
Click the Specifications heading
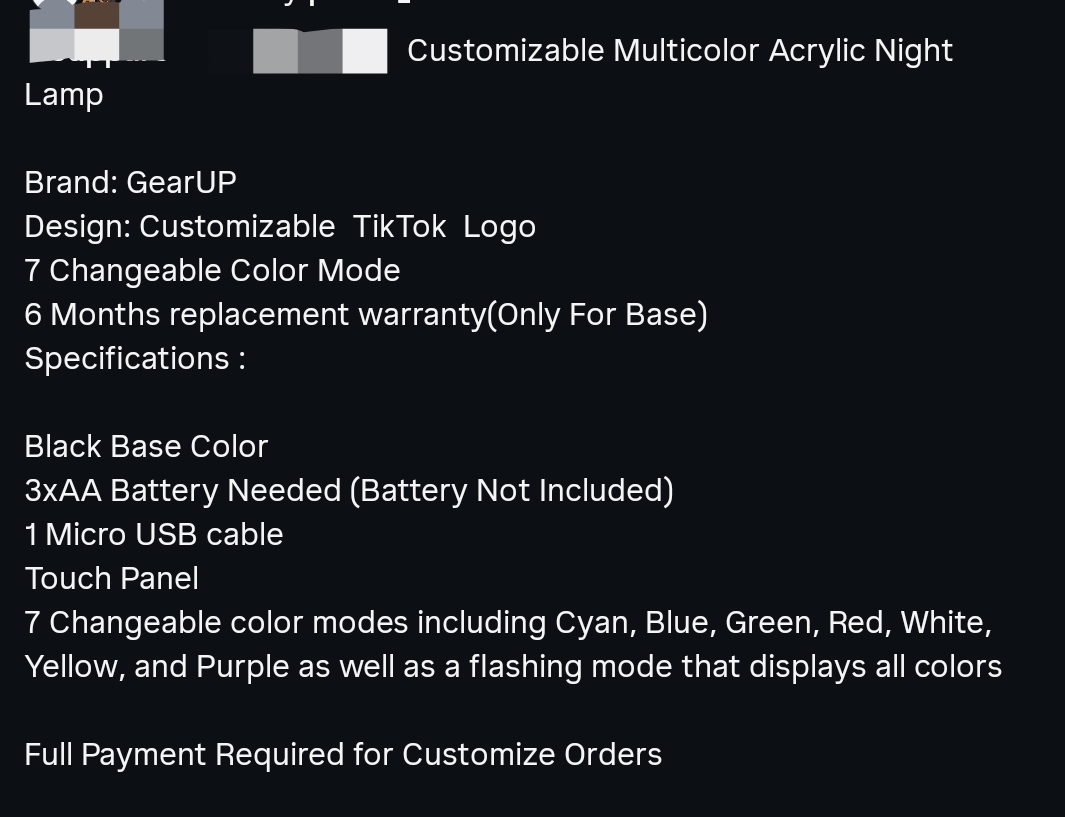135,359
